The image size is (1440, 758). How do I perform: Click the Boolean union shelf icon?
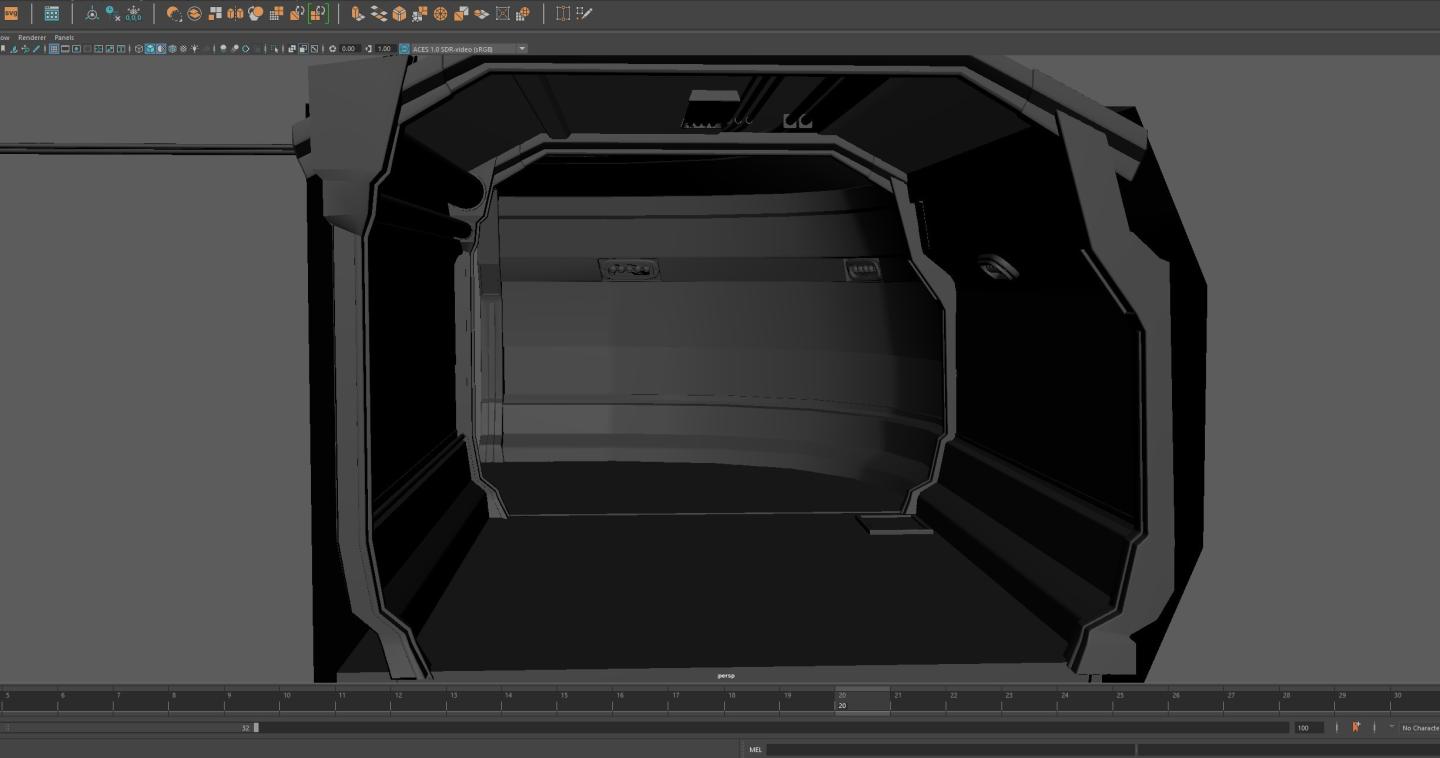[x=256, y=14]
